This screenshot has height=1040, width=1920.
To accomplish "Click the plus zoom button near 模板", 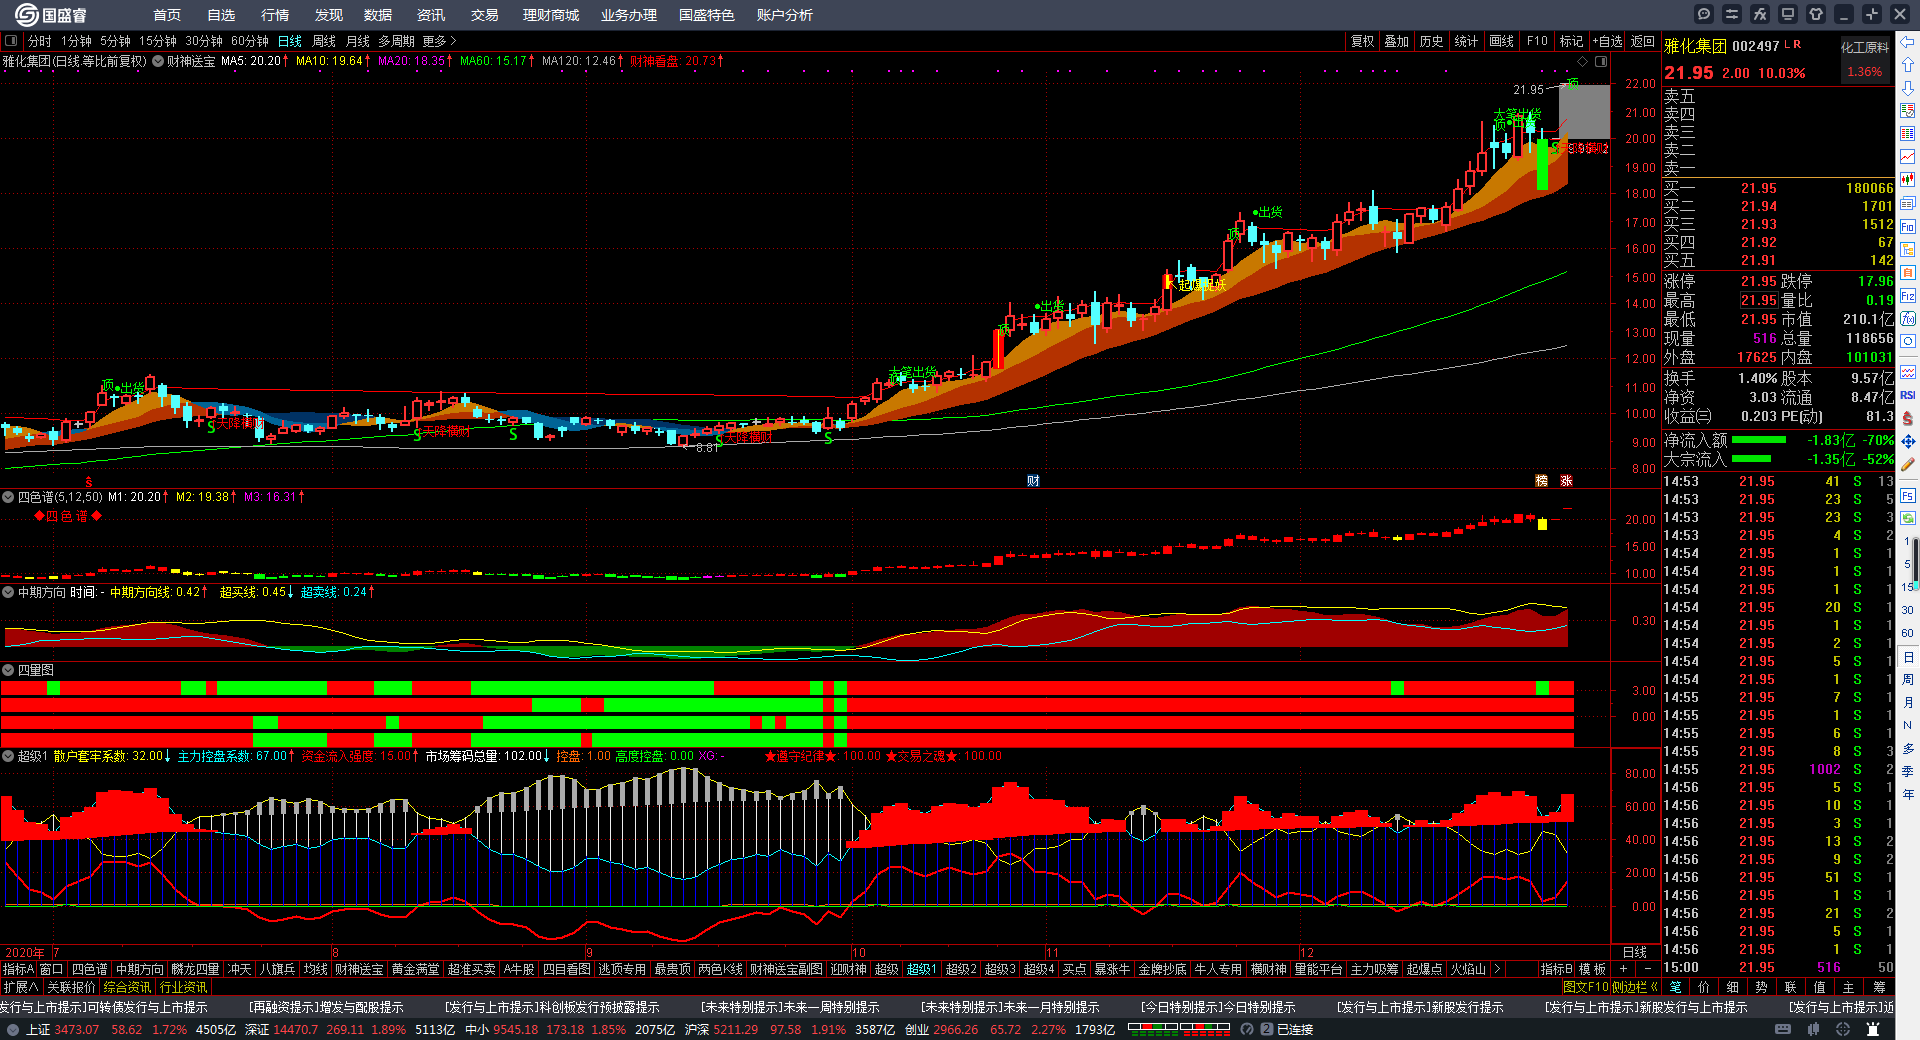I will (1623, 969).
